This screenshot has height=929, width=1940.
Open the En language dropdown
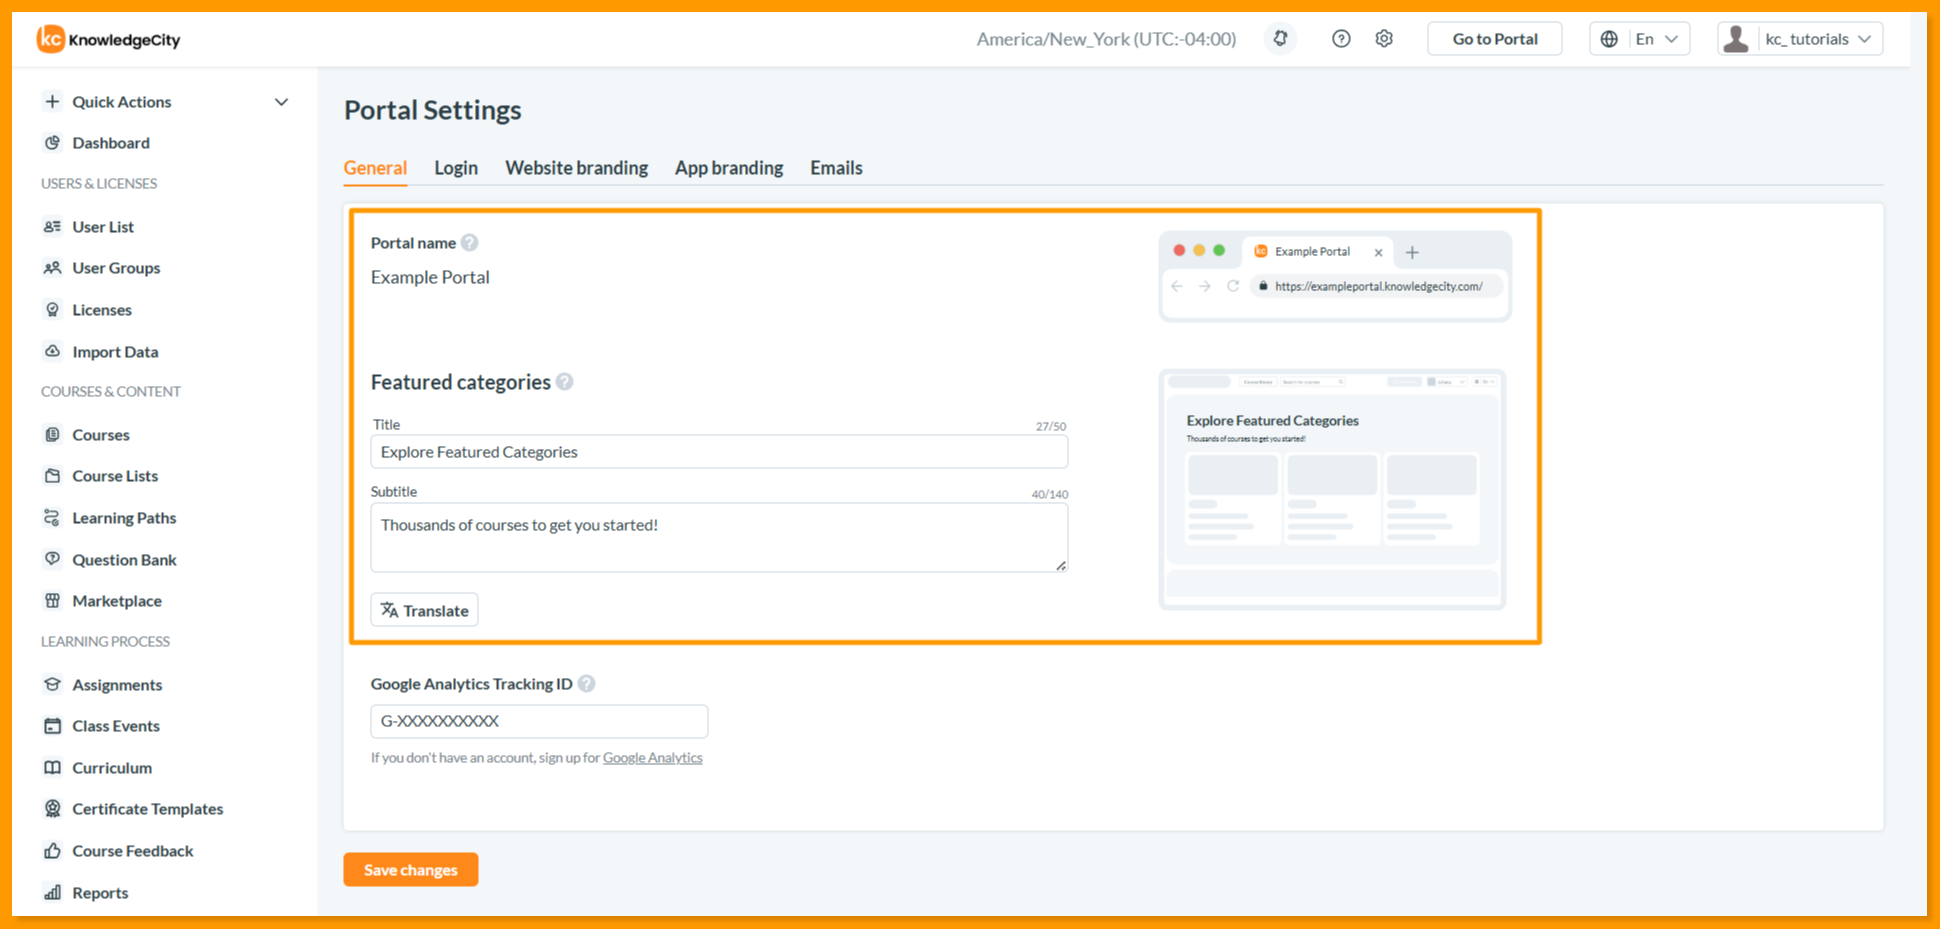pyautogui.click(x=1640, y=39)
